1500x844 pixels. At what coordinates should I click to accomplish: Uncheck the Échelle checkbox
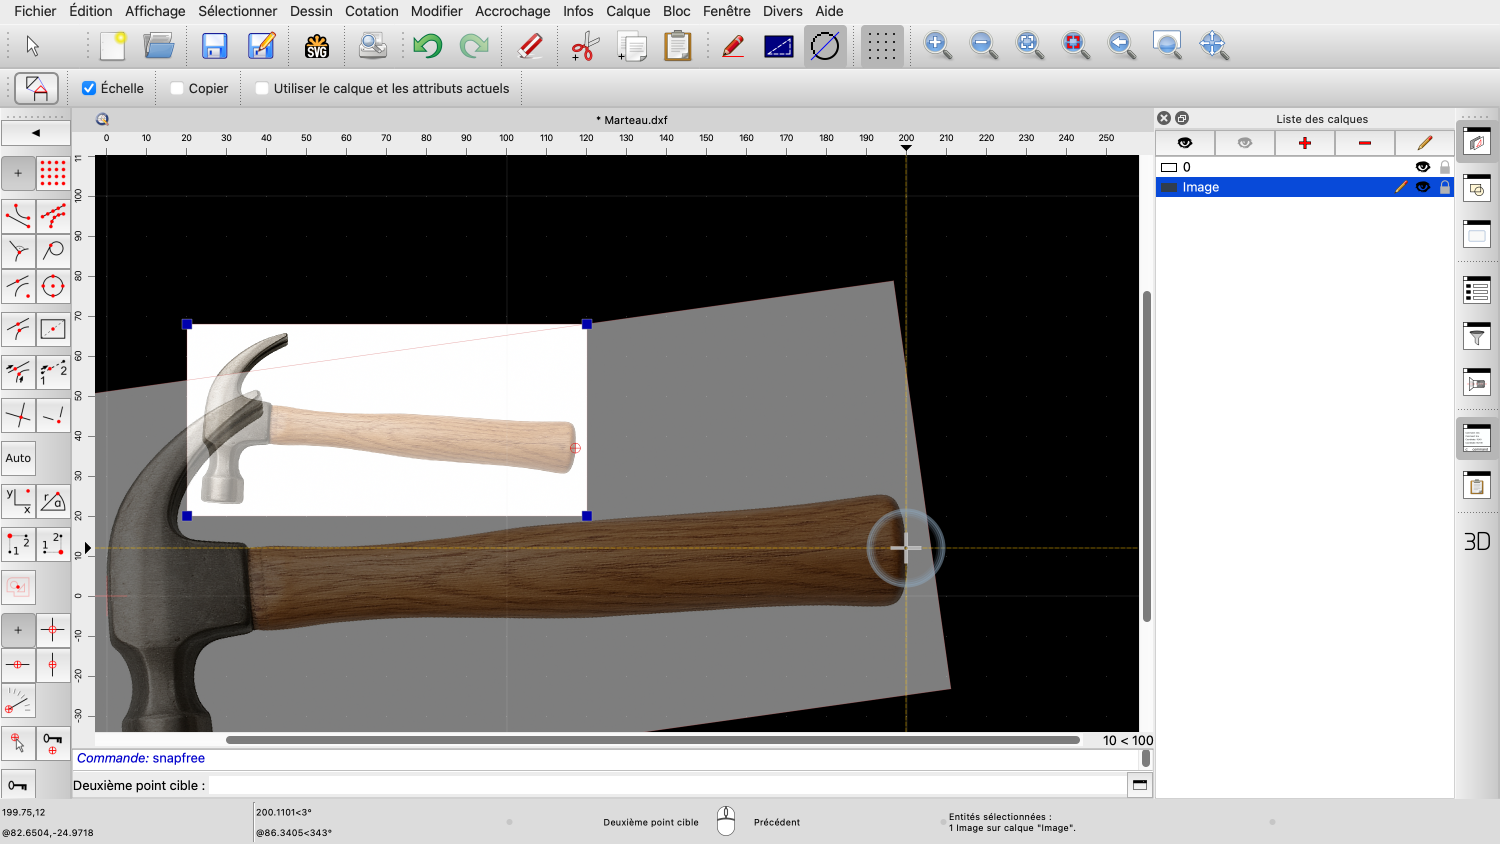[89, 88]
